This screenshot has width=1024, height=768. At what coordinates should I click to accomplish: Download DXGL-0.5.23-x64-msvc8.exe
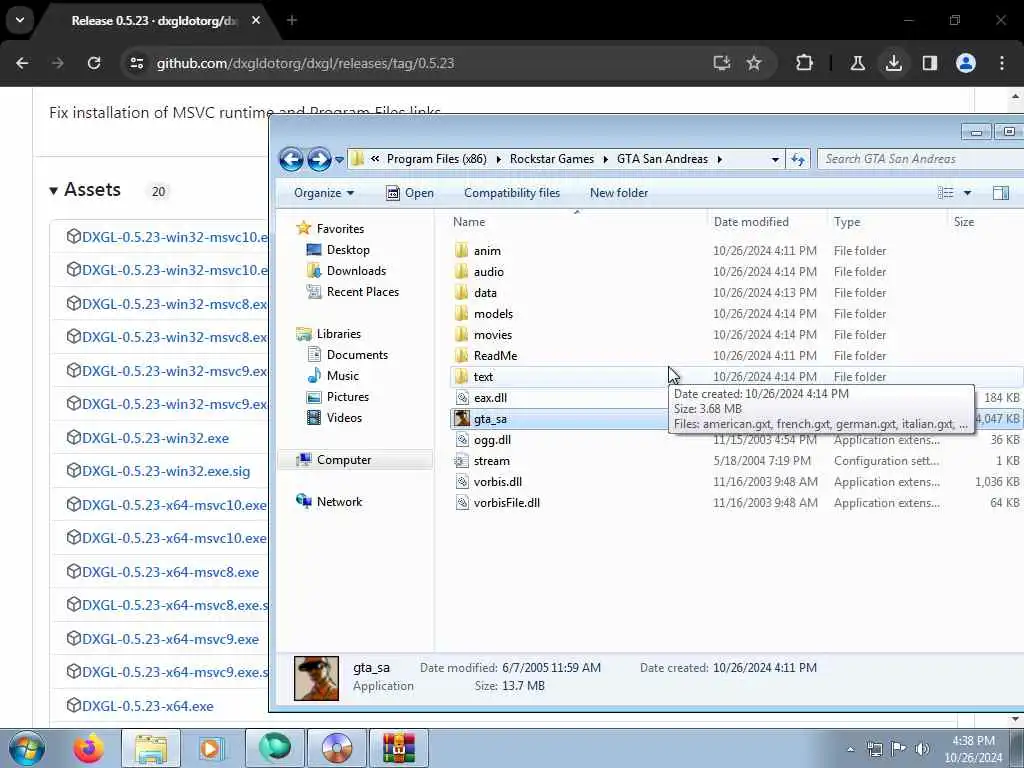pos(170,572)
